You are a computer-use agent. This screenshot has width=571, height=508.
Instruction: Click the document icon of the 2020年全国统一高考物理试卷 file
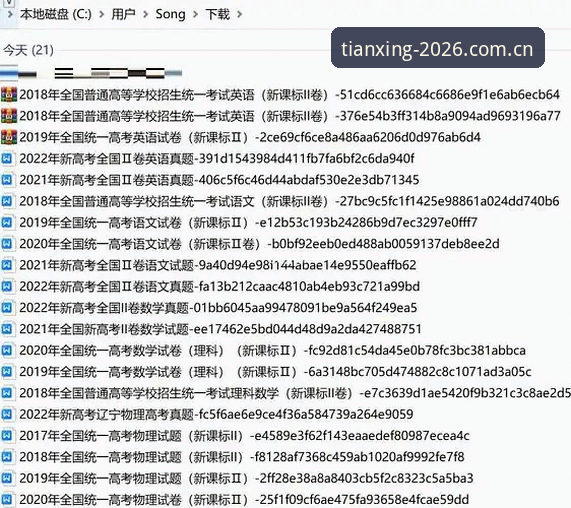pyautogui.click(x=8, y=500)
